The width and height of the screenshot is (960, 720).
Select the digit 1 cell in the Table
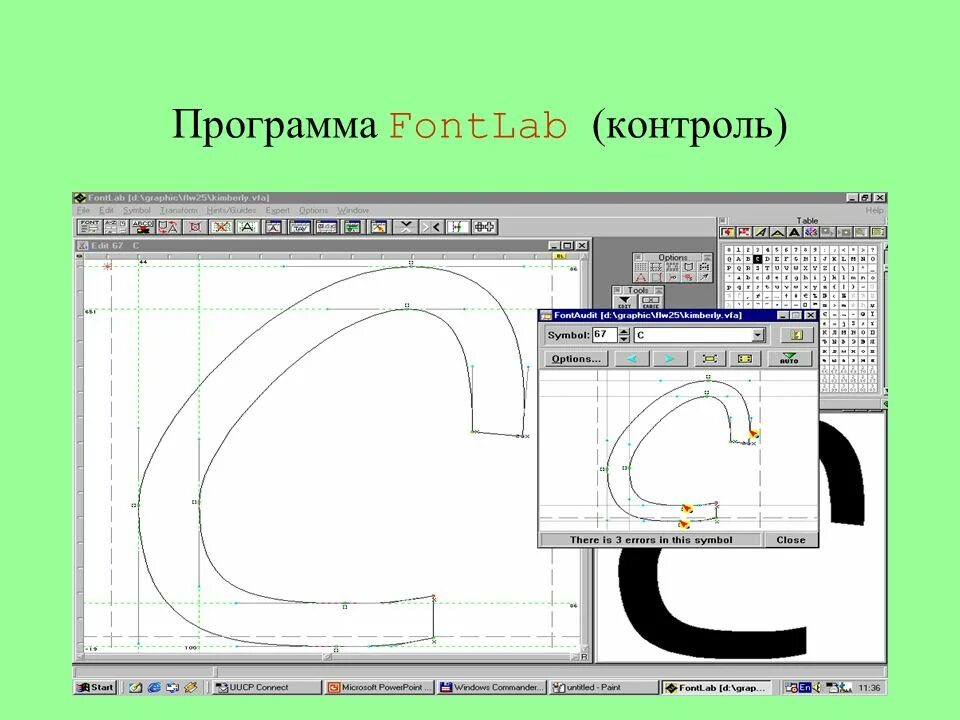tap(738, 250)
